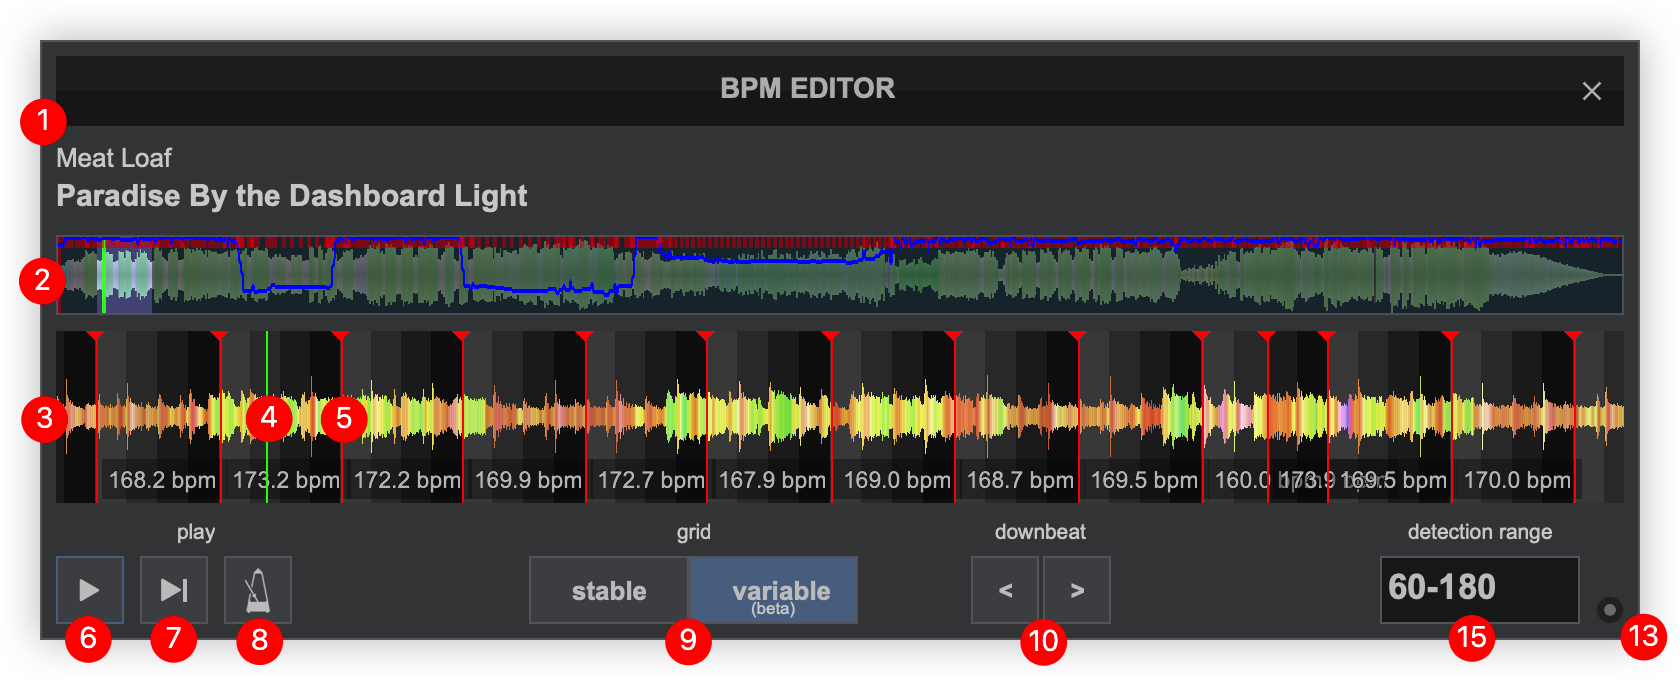Click the red anchor triangle before 170.0 bpm
The width and height of the screenshot is (1680, 680).
click(x=1450, y=337)
